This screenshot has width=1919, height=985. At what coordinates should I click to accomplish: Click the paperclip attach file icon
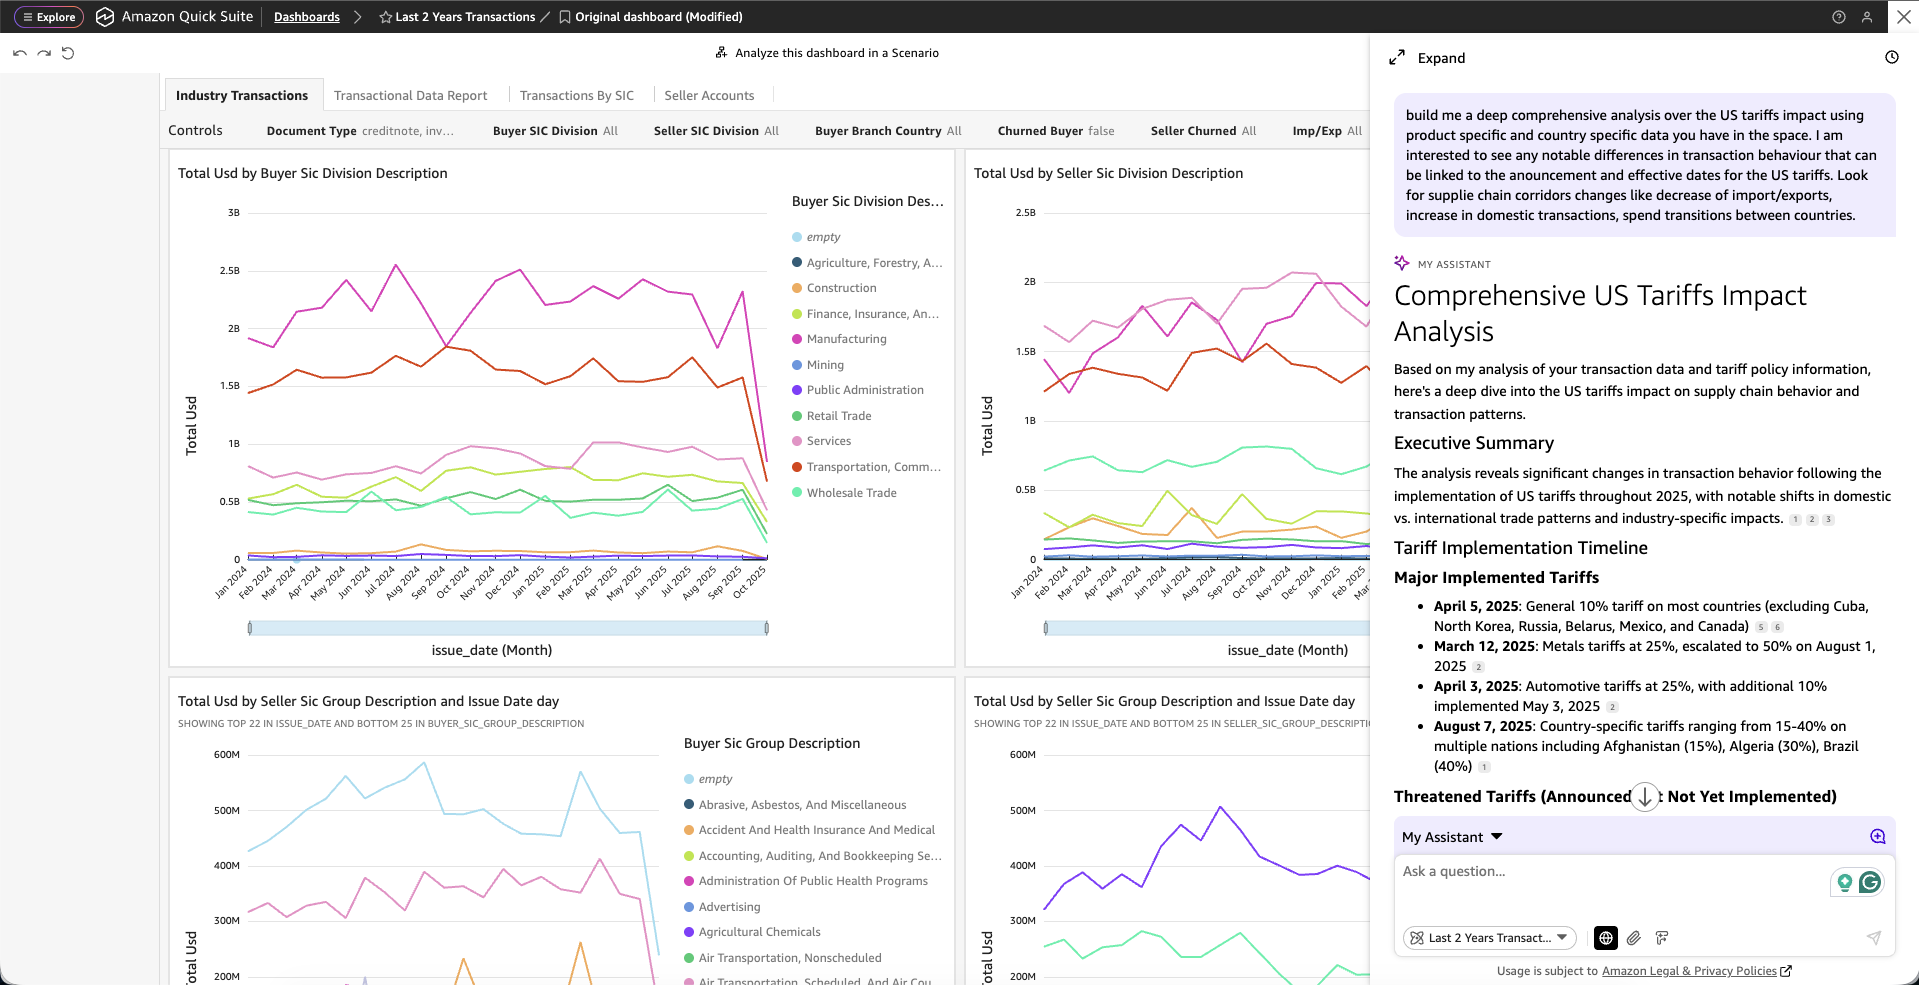click(x=1633, y=938)
